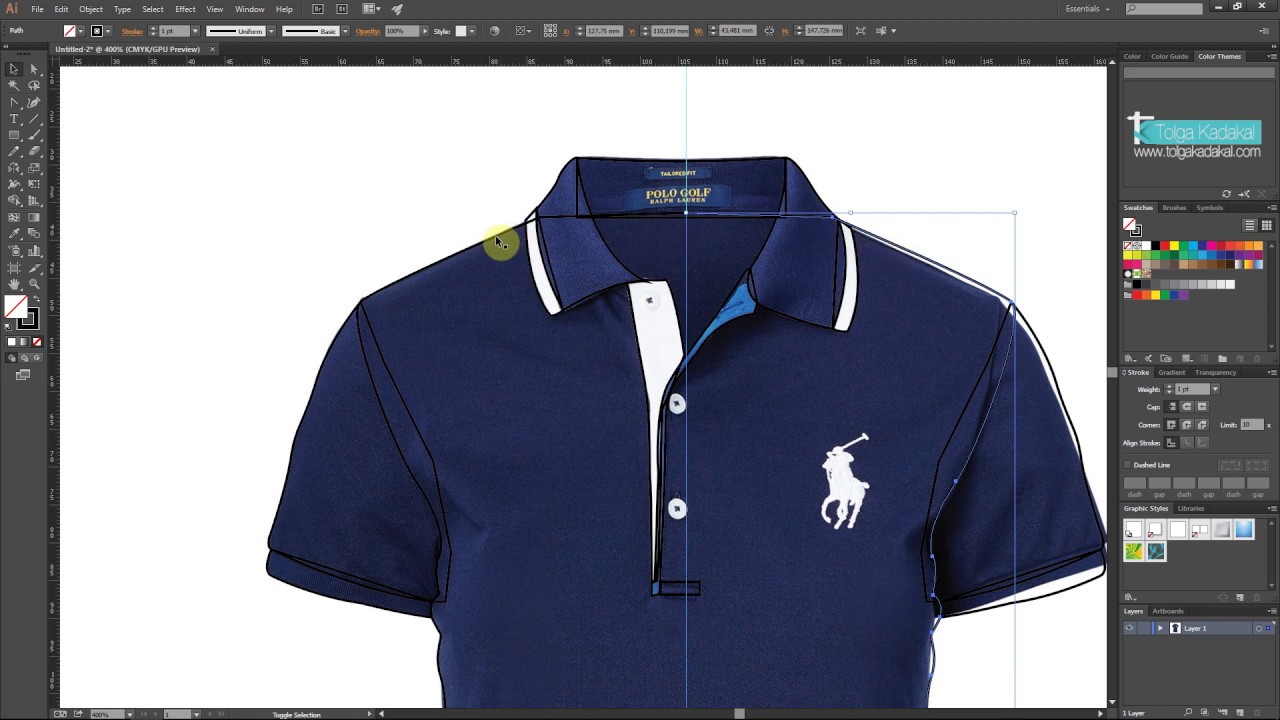Screen dimensions: 1280x720
Task: Switch to the Artboards tab
Action: [x=1168, y=611]
